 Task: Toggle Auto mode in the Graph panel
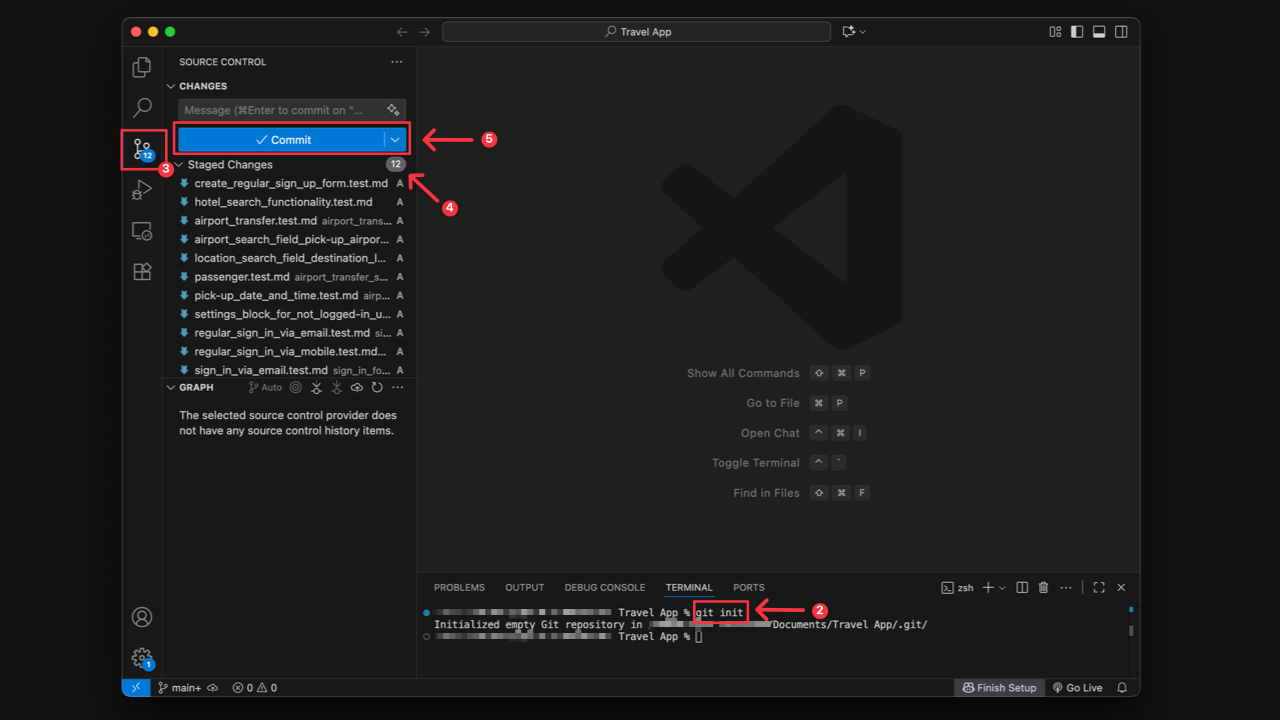(x=264, y=387)
